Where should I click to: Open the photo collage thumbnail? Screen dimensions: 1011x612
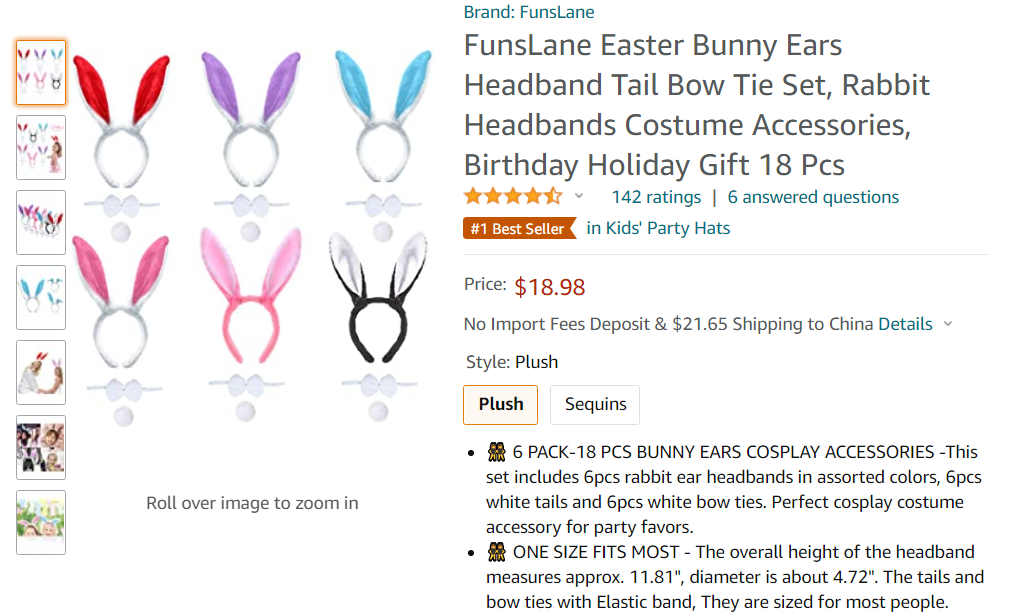point(41,447)
